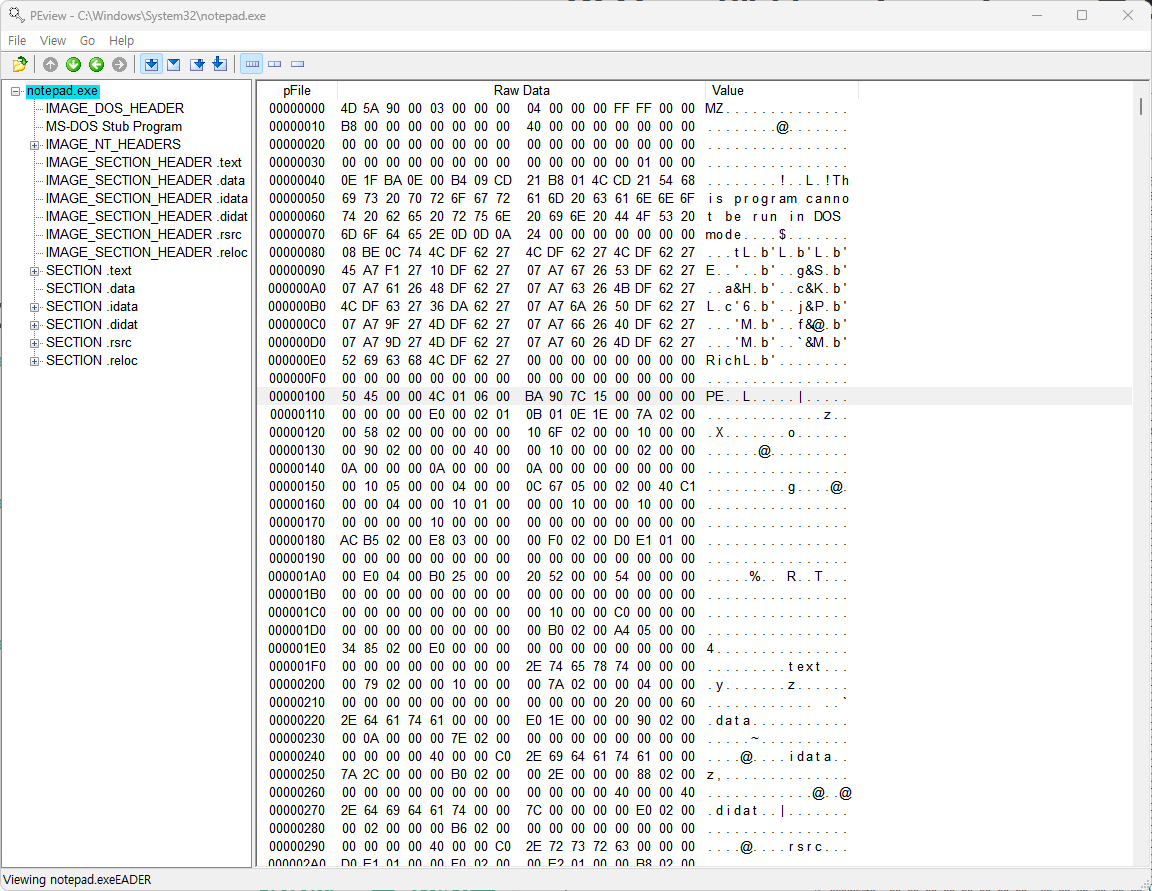Expand the SECTION .text tree node
Viewport: 1152px width, 891px height.
coord(34,271)
